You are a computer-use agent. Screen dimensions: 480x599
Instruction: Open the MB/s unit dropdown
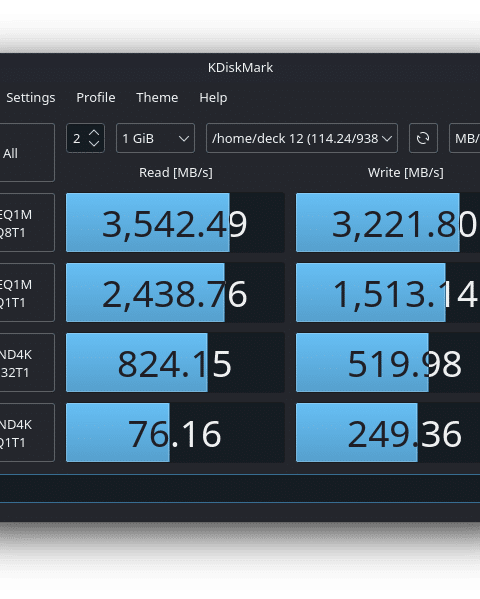[464, 138]
